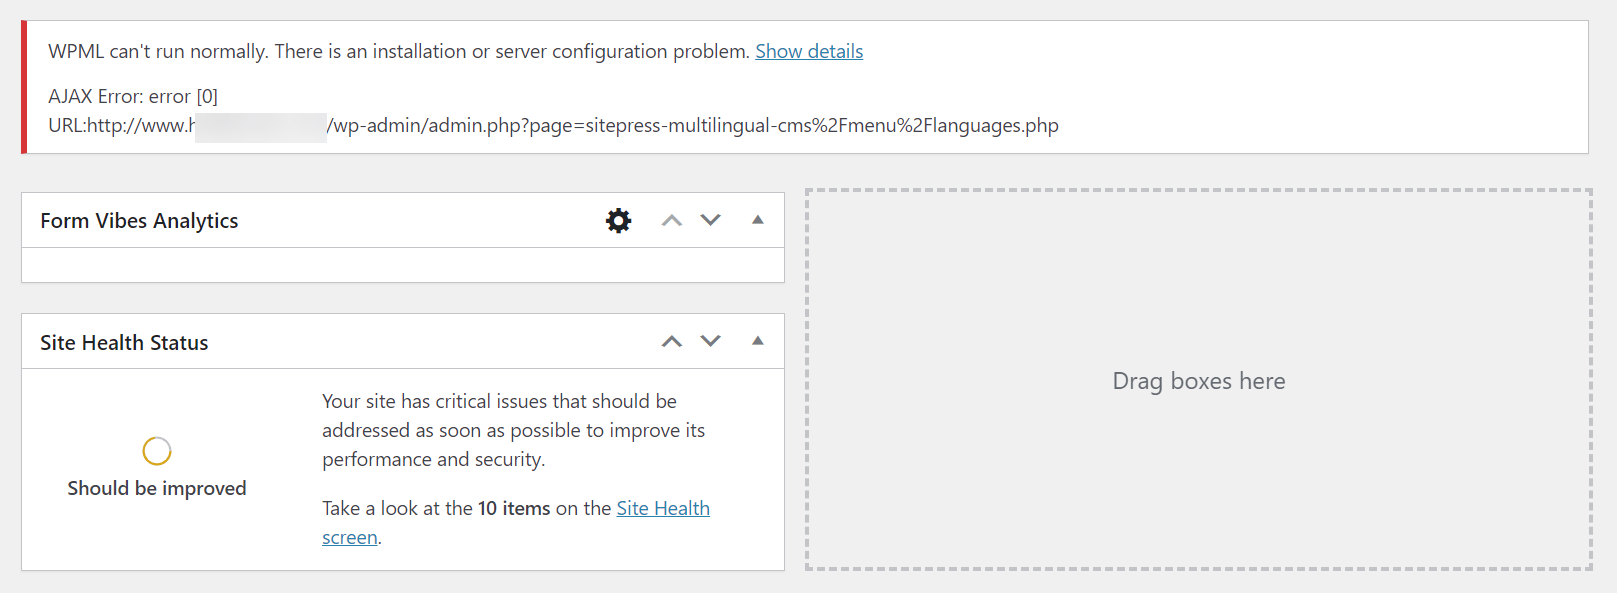Open Form Vibes Analytics gear settings
This screenshot has height=593, width=1617.
coord(619,220)
